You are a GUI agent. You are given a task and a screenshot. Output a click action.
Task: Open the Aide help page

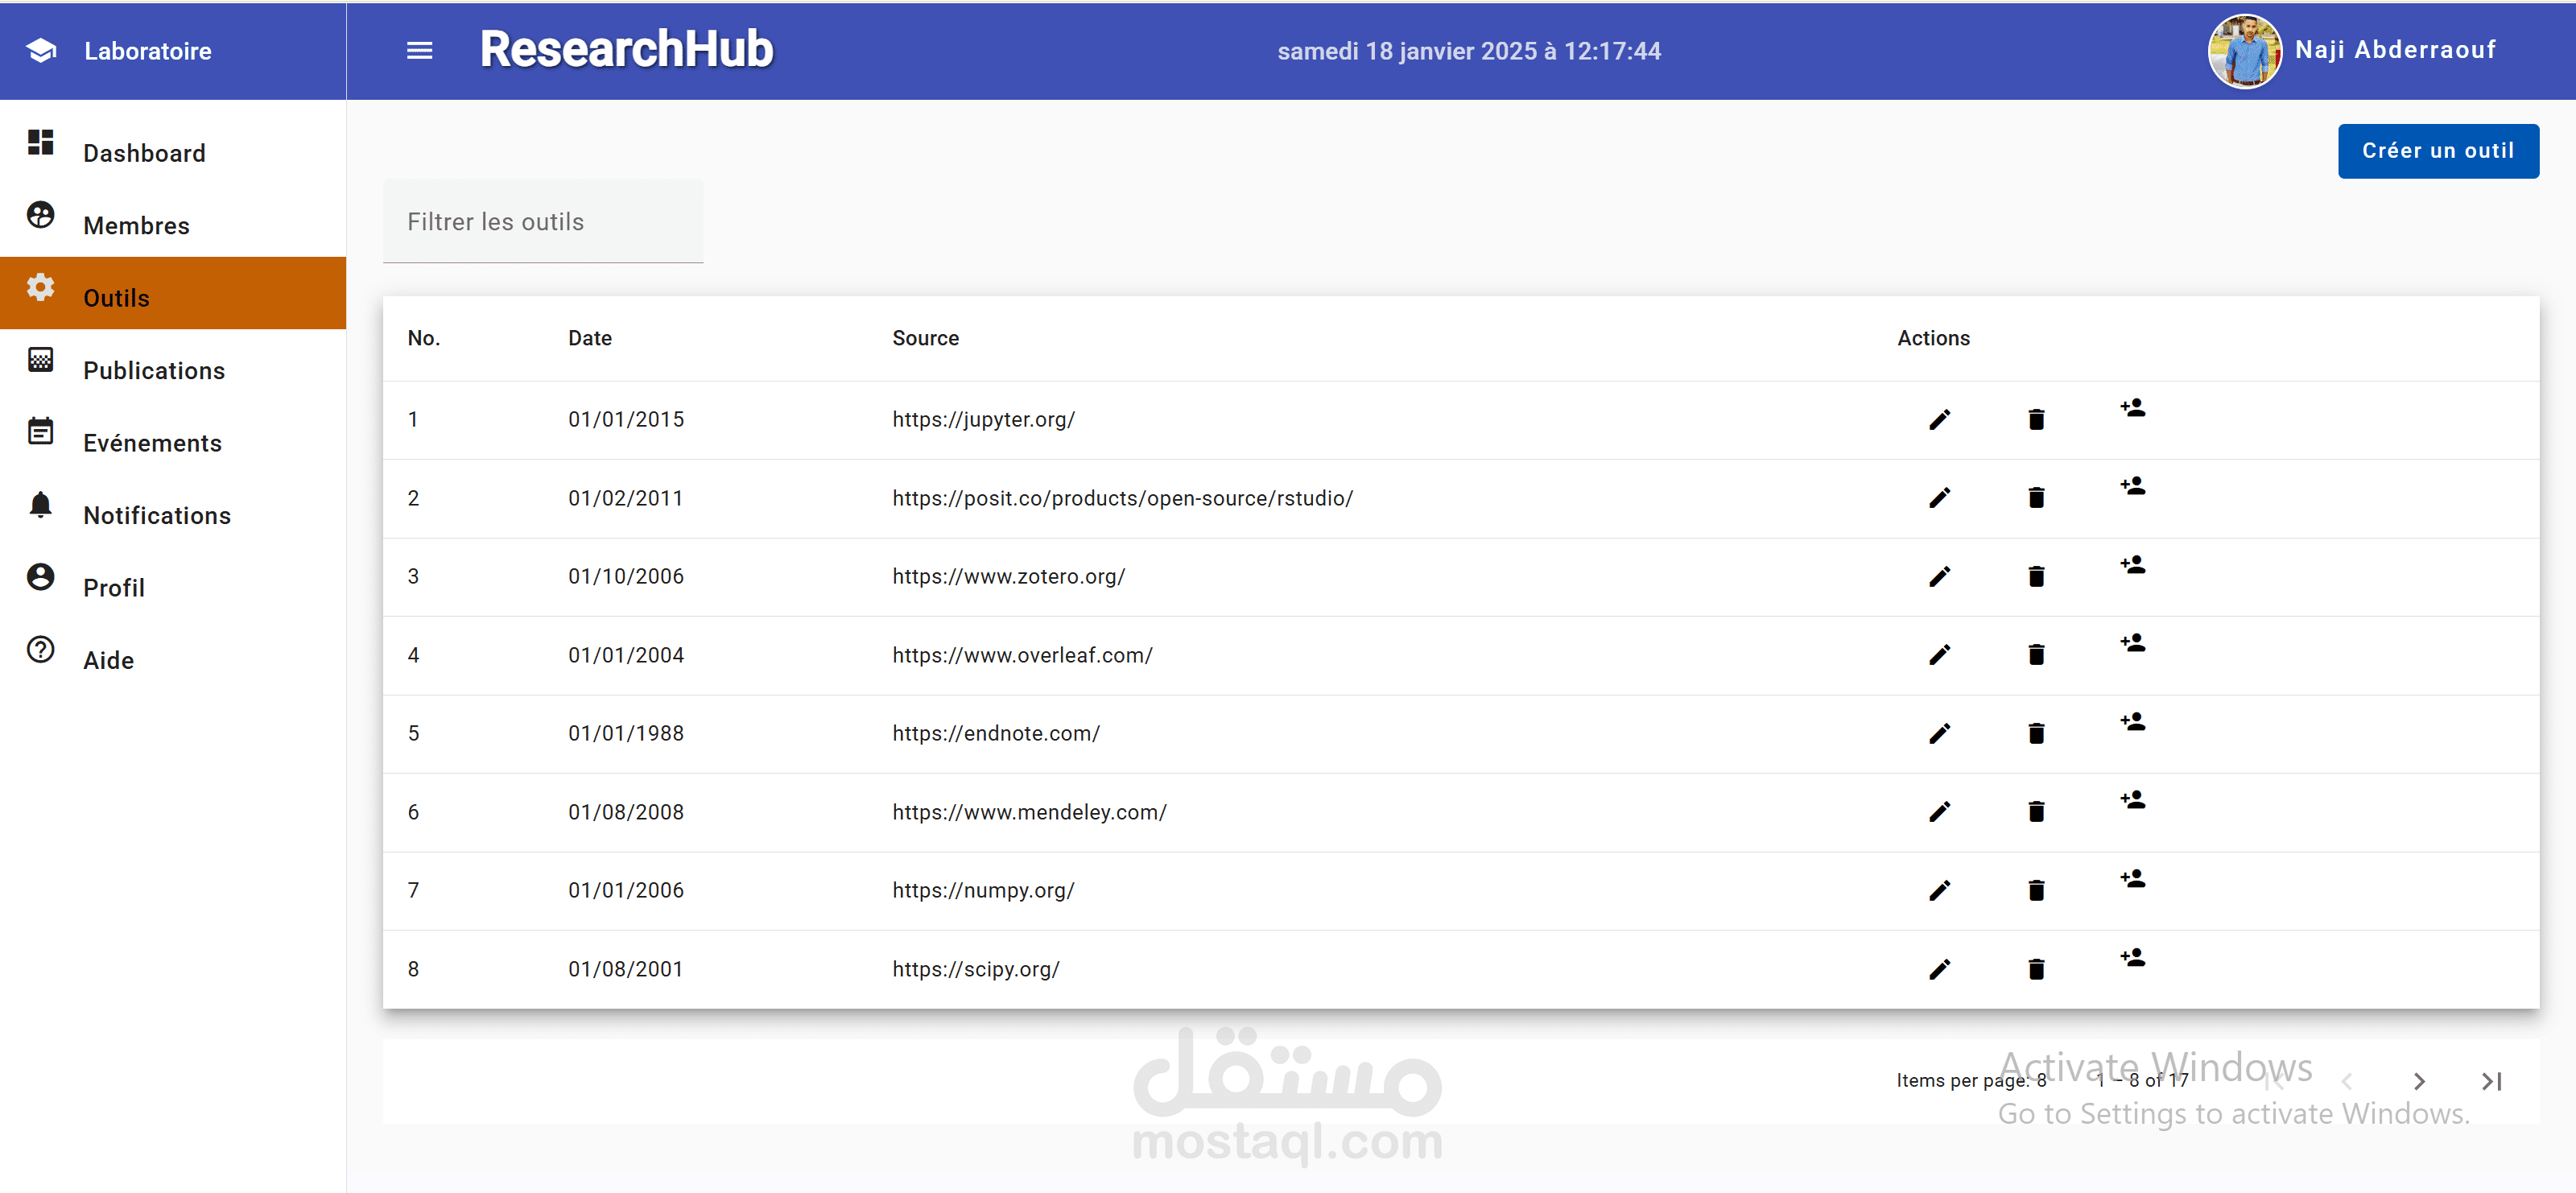[x=108, y=660]
